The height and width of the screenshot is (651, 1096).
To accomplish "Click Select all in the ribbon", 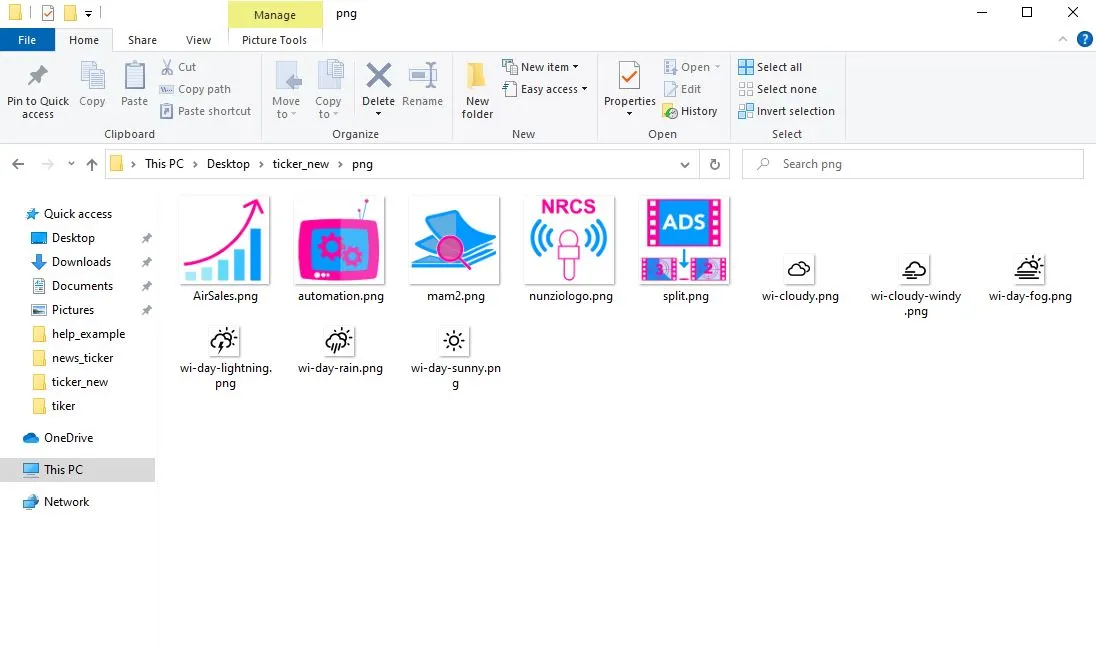I will pyautogui.click(x=770, y=67).
